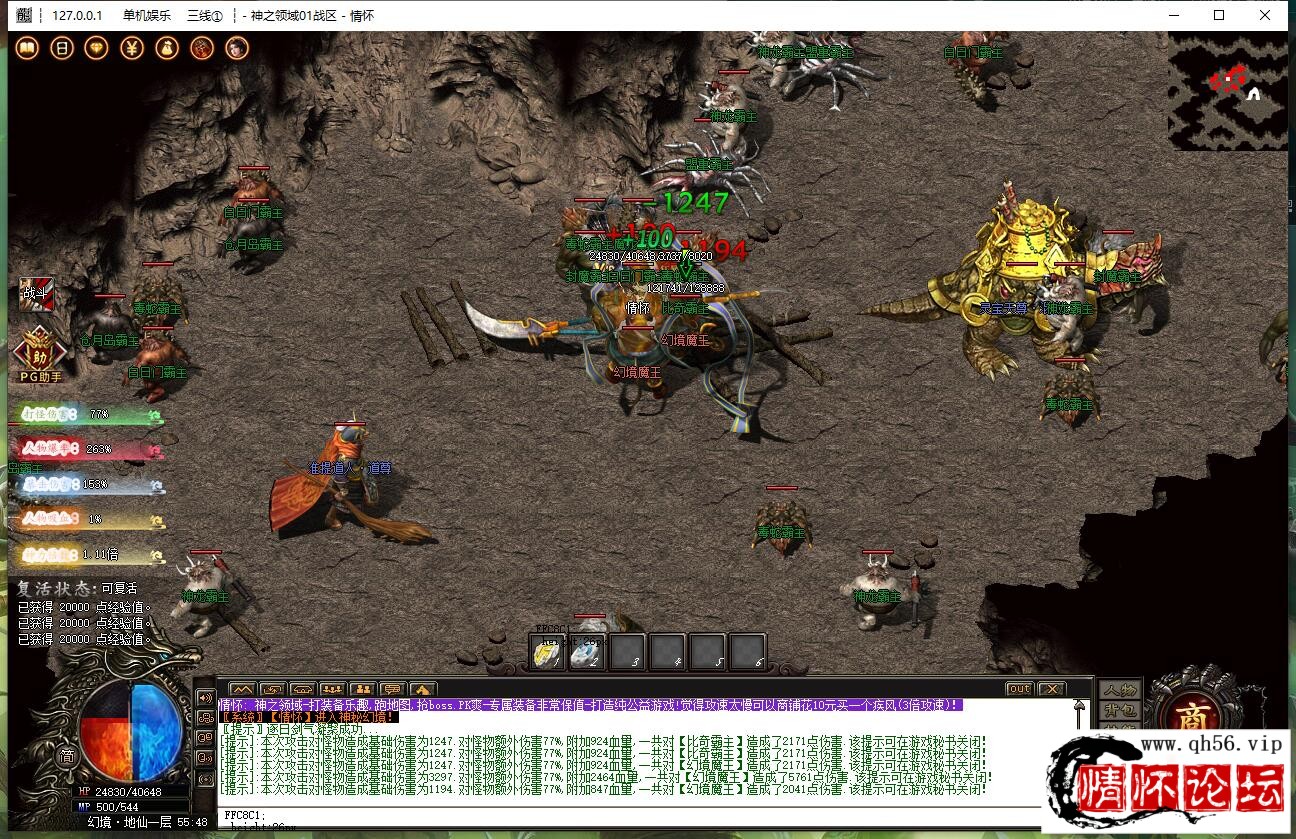Use skill in hotbar slot 1
Screen dimensions: 1296x839
pyautogui.click(x=548, y=652)
